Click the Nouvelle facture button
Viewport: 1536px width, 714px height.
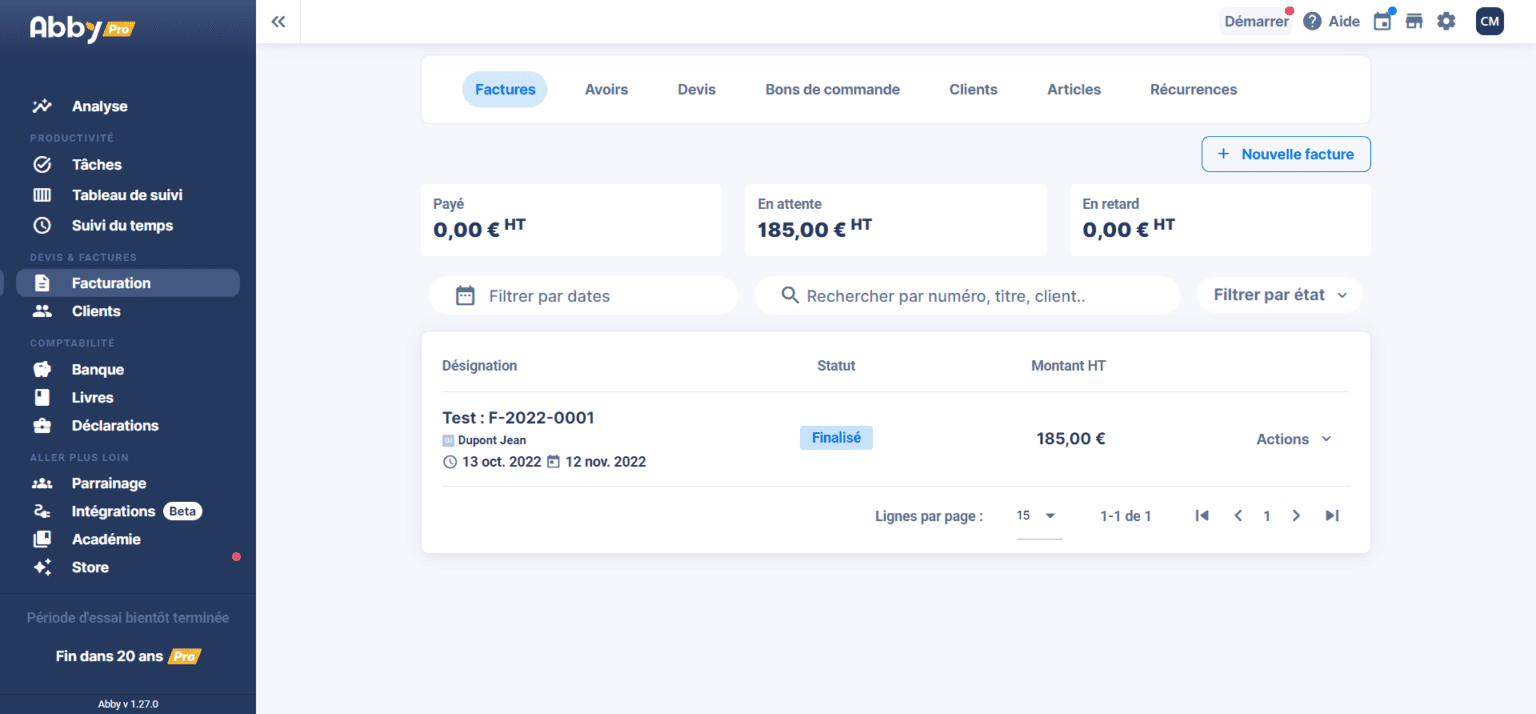point(1285,154)
